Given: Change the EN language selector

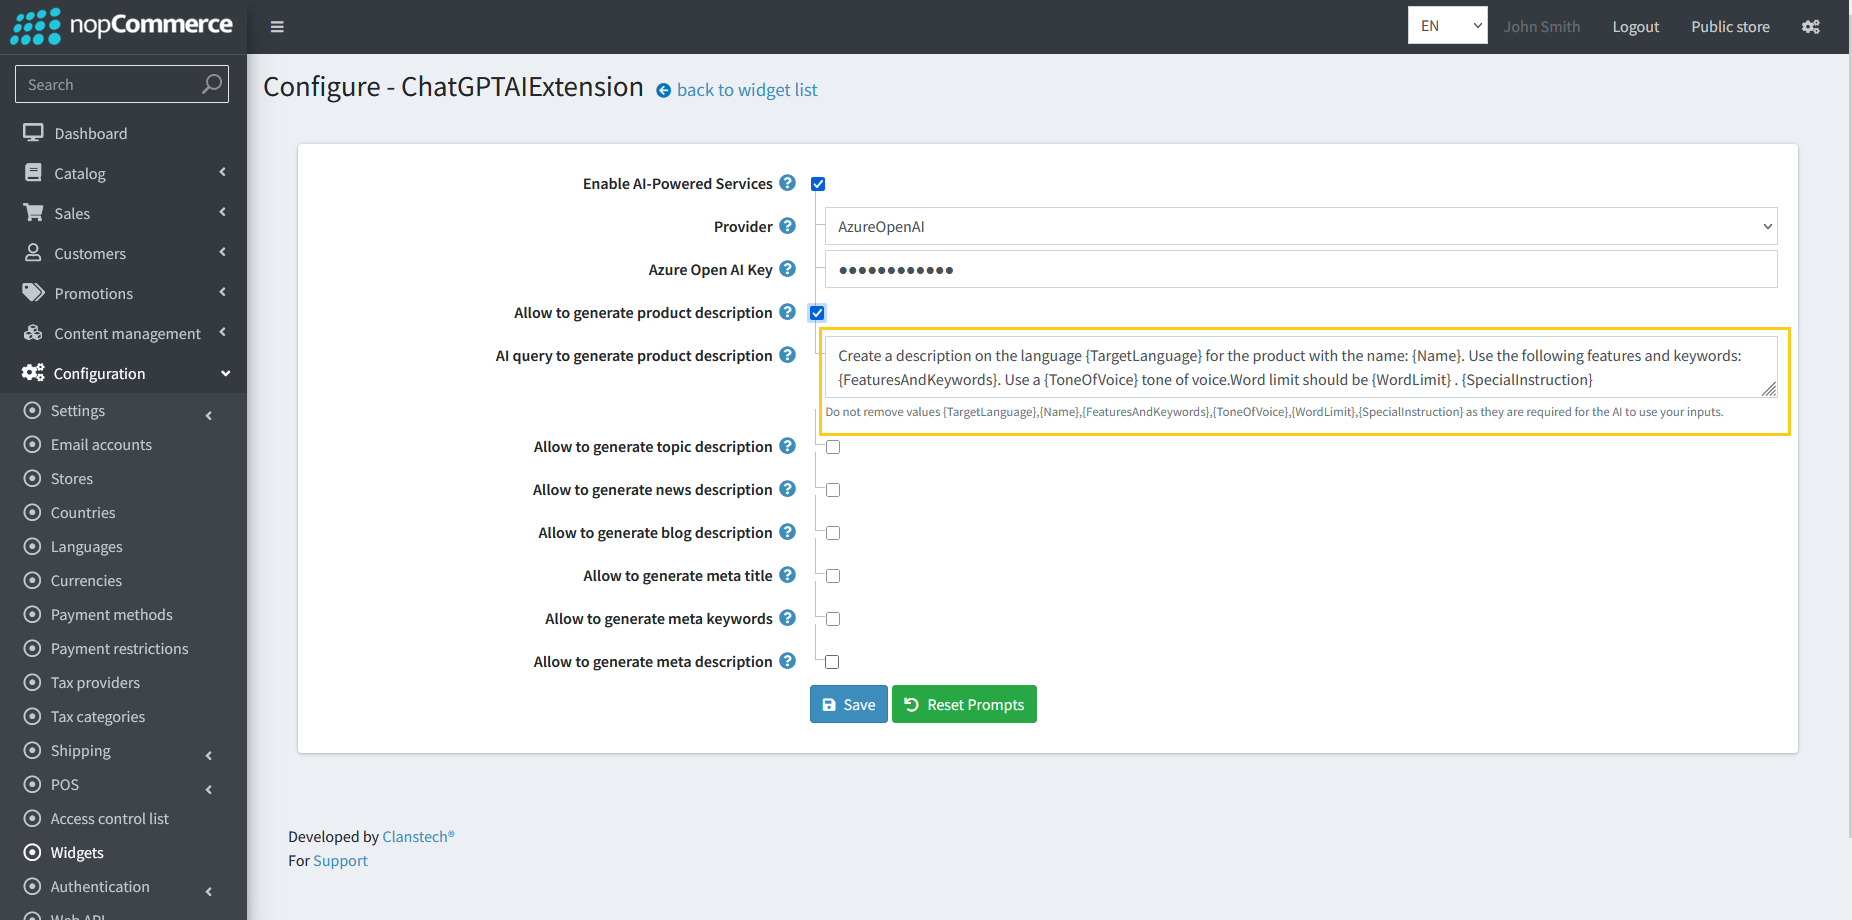Looking at the screenshot, I should pos(1447,25).
